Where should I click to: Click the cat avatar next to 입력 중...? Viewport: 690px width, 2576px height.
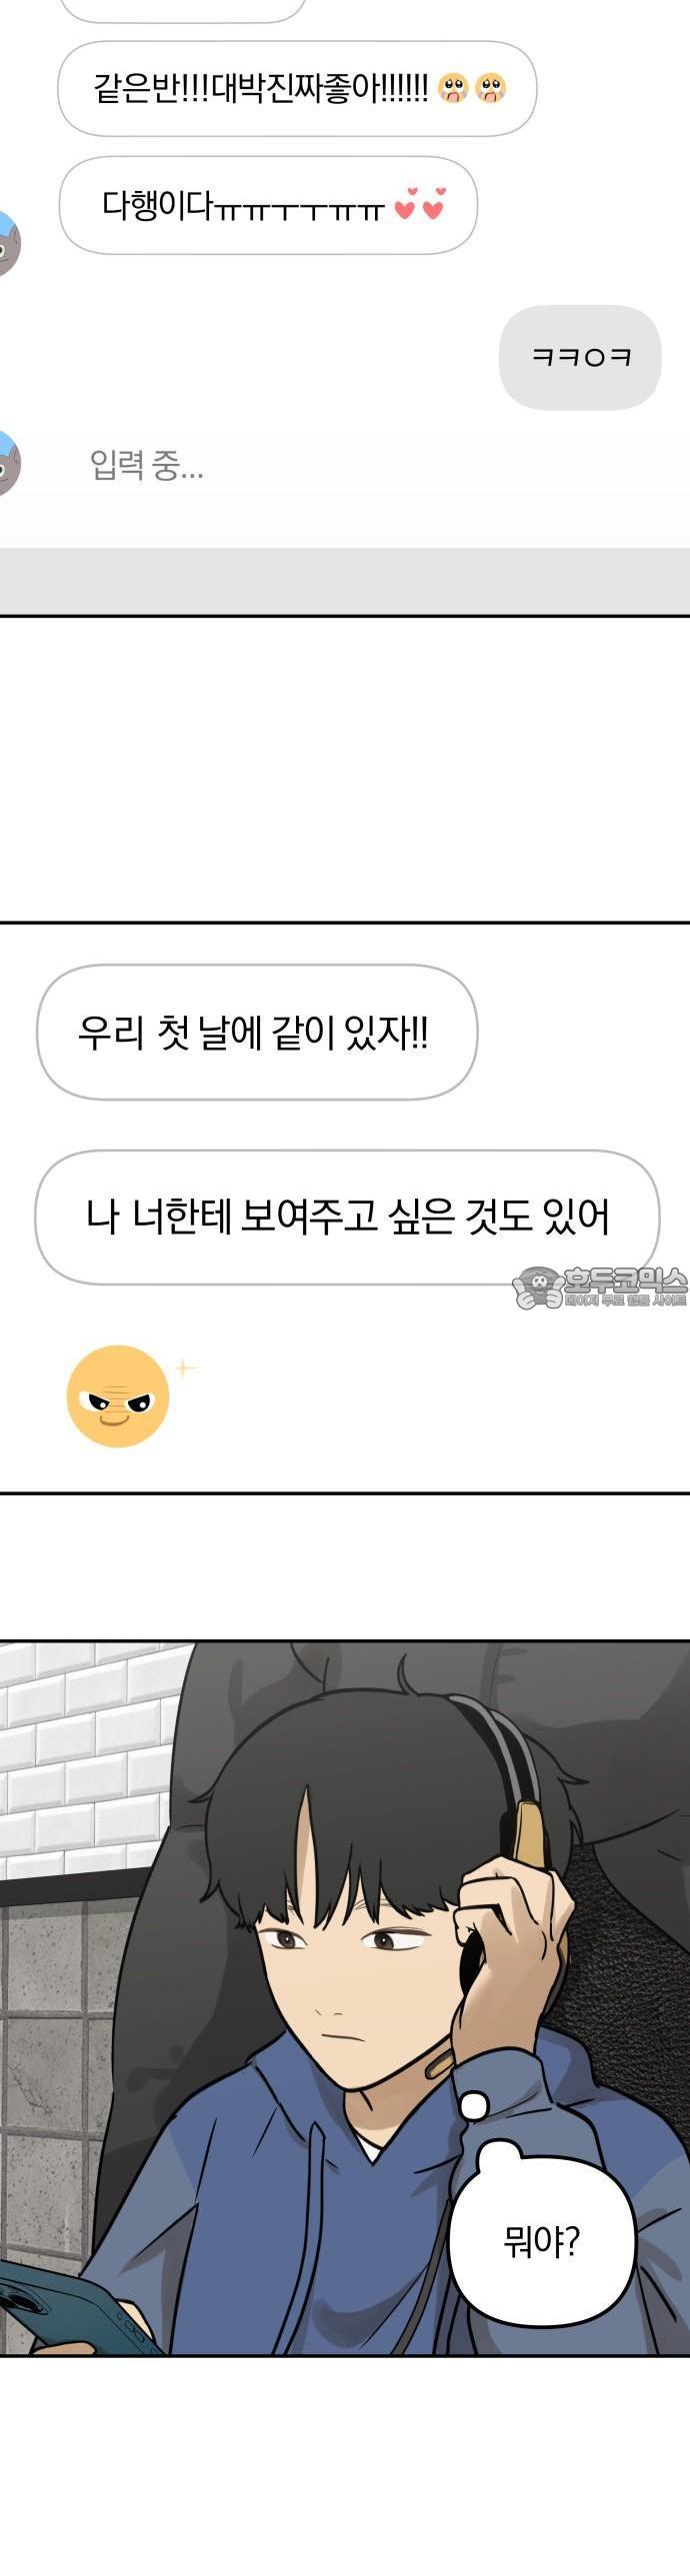click(8, 462)
